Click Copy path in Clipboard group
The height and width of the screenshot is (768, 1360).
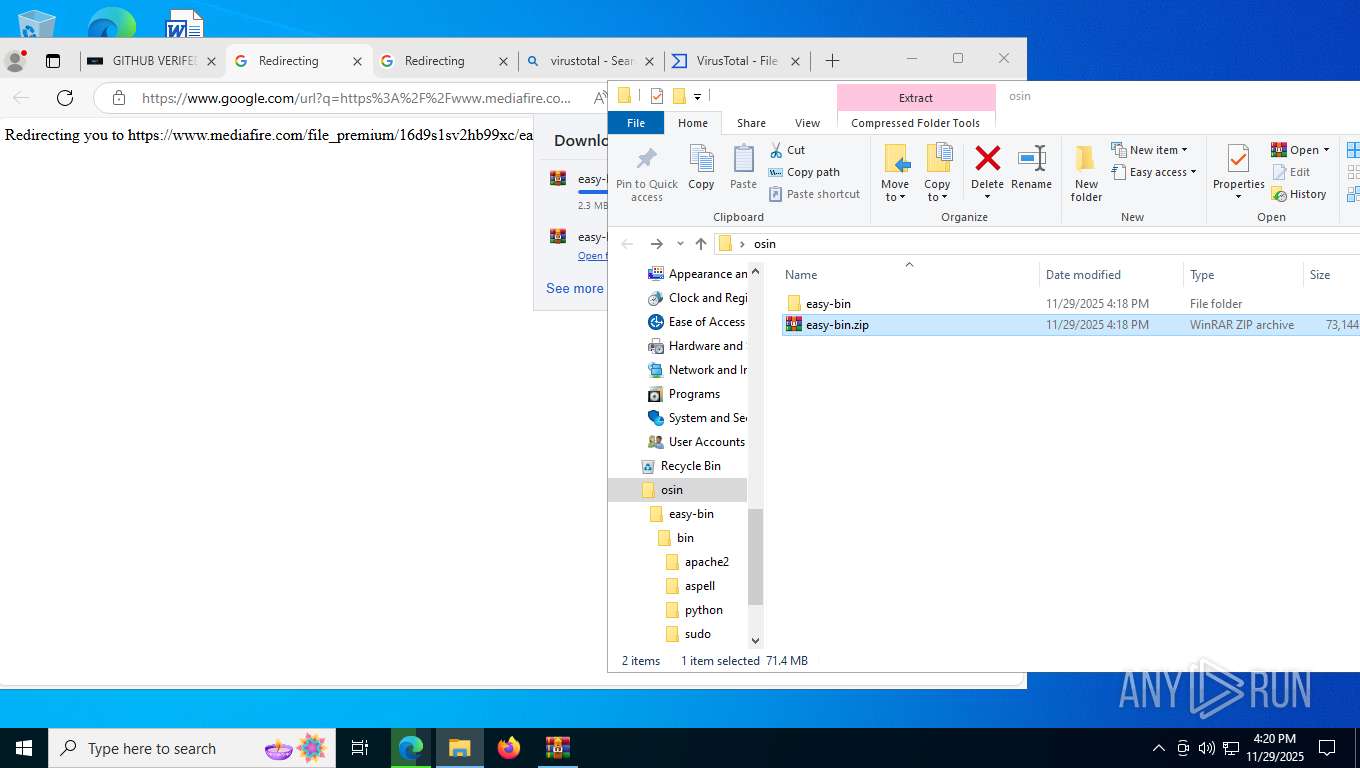[x=804, y=172]
